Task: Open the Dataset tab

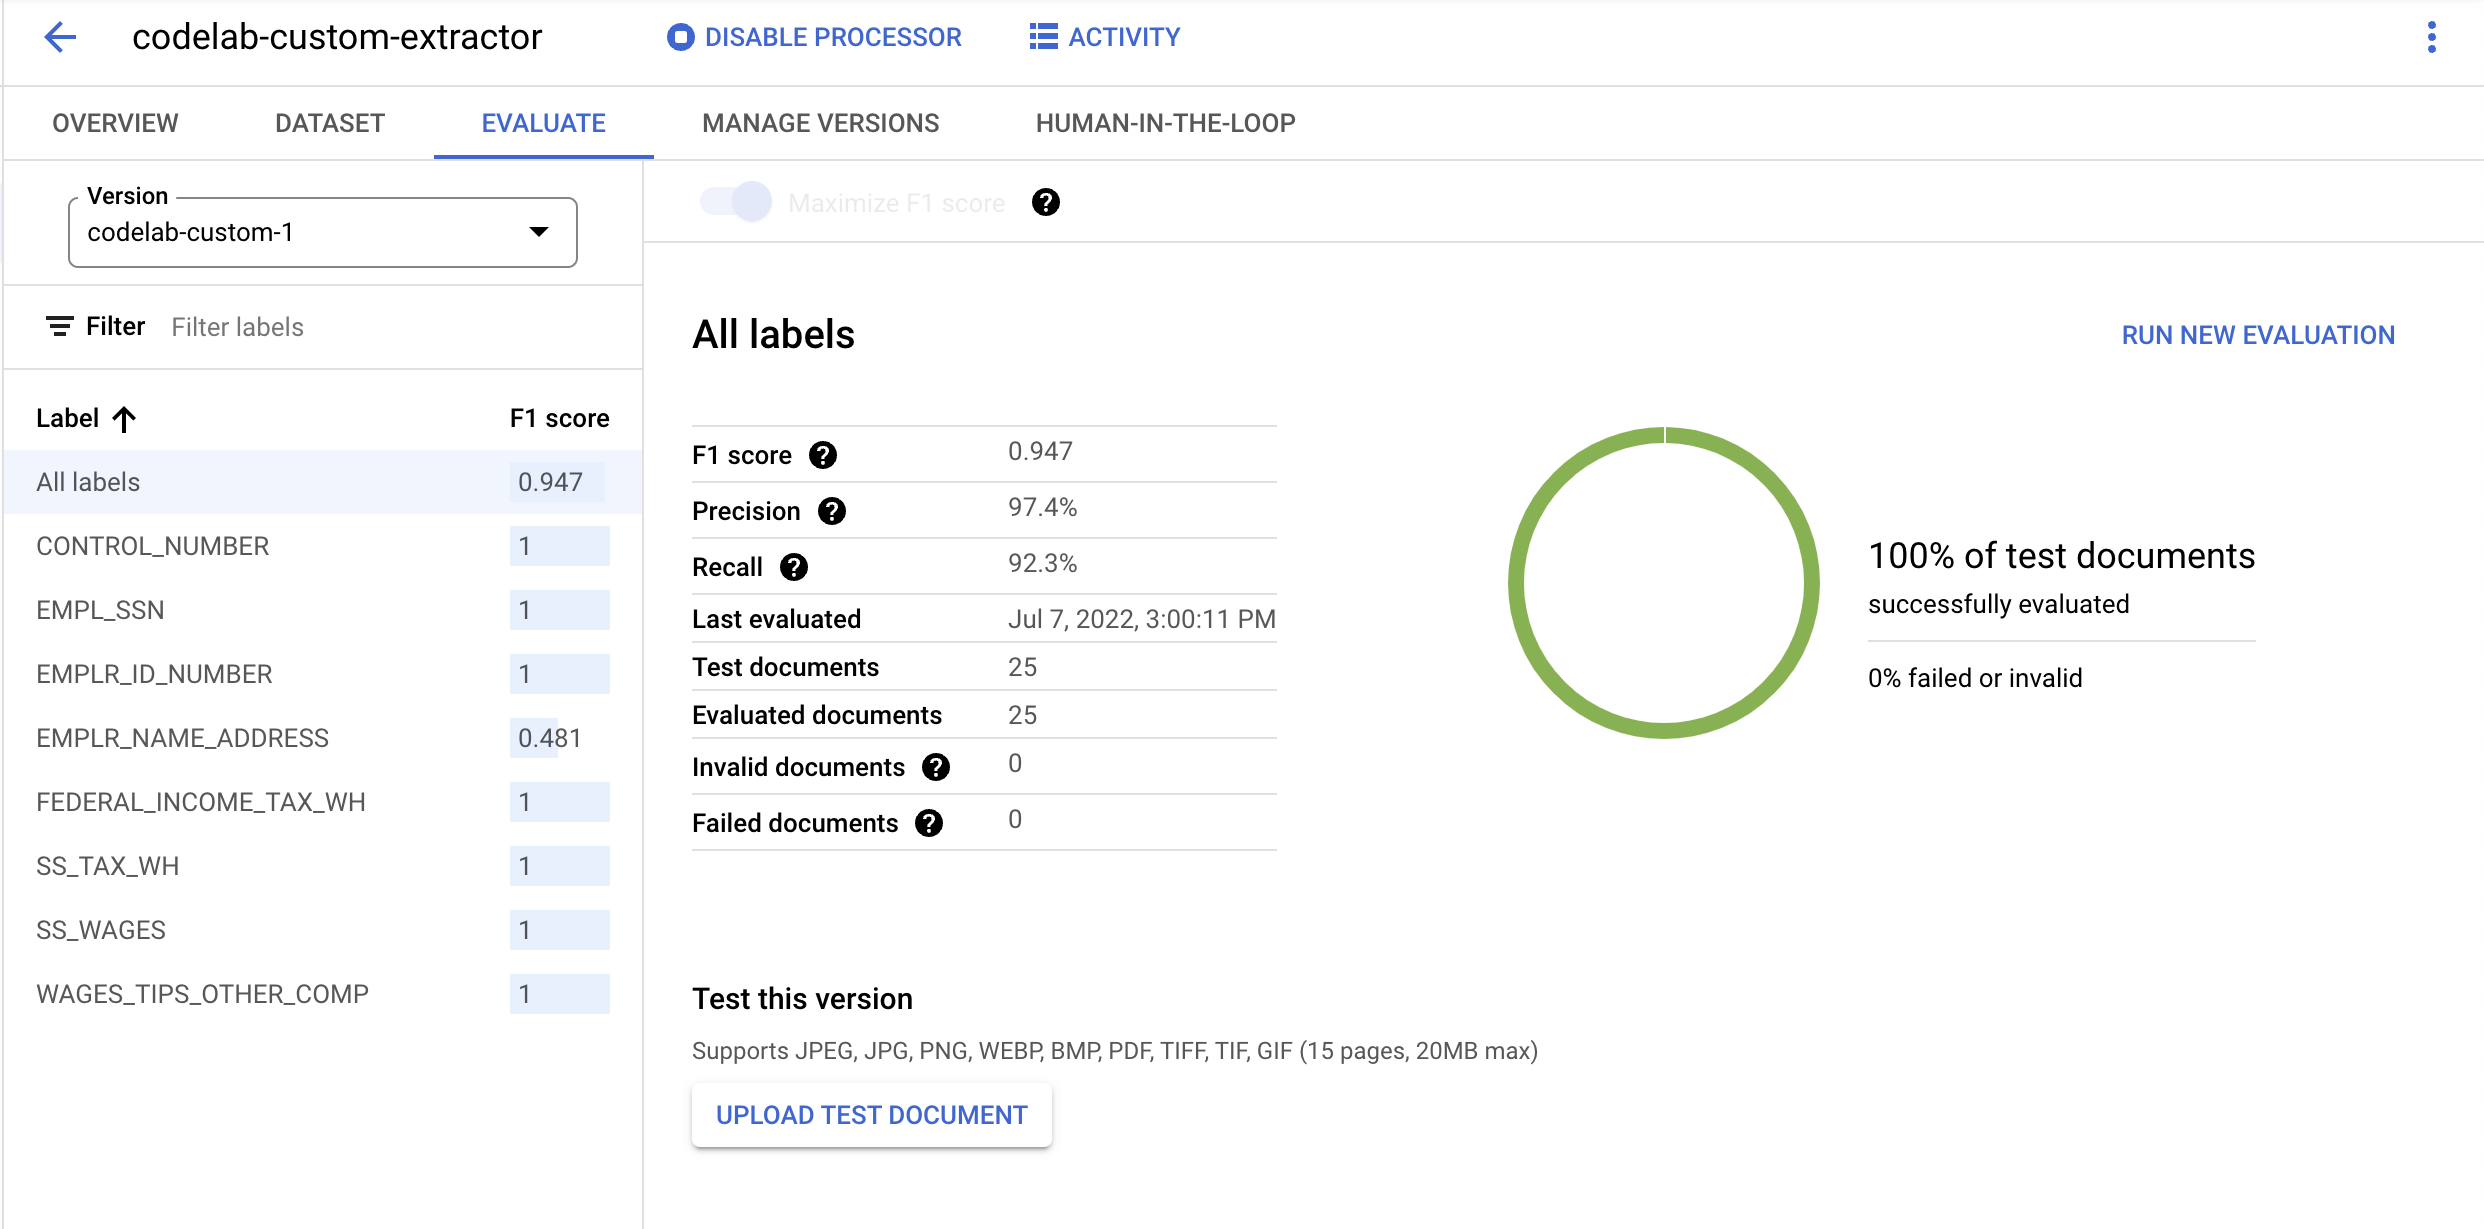Action: [x=329, y=123]
